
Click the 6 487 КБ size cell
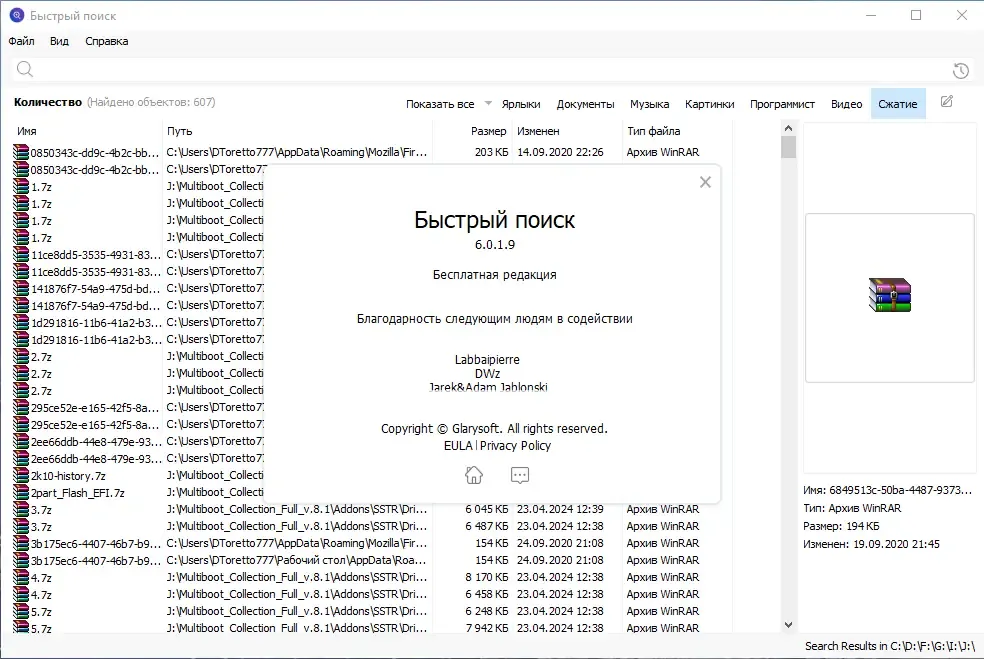(x=486, y=526)
